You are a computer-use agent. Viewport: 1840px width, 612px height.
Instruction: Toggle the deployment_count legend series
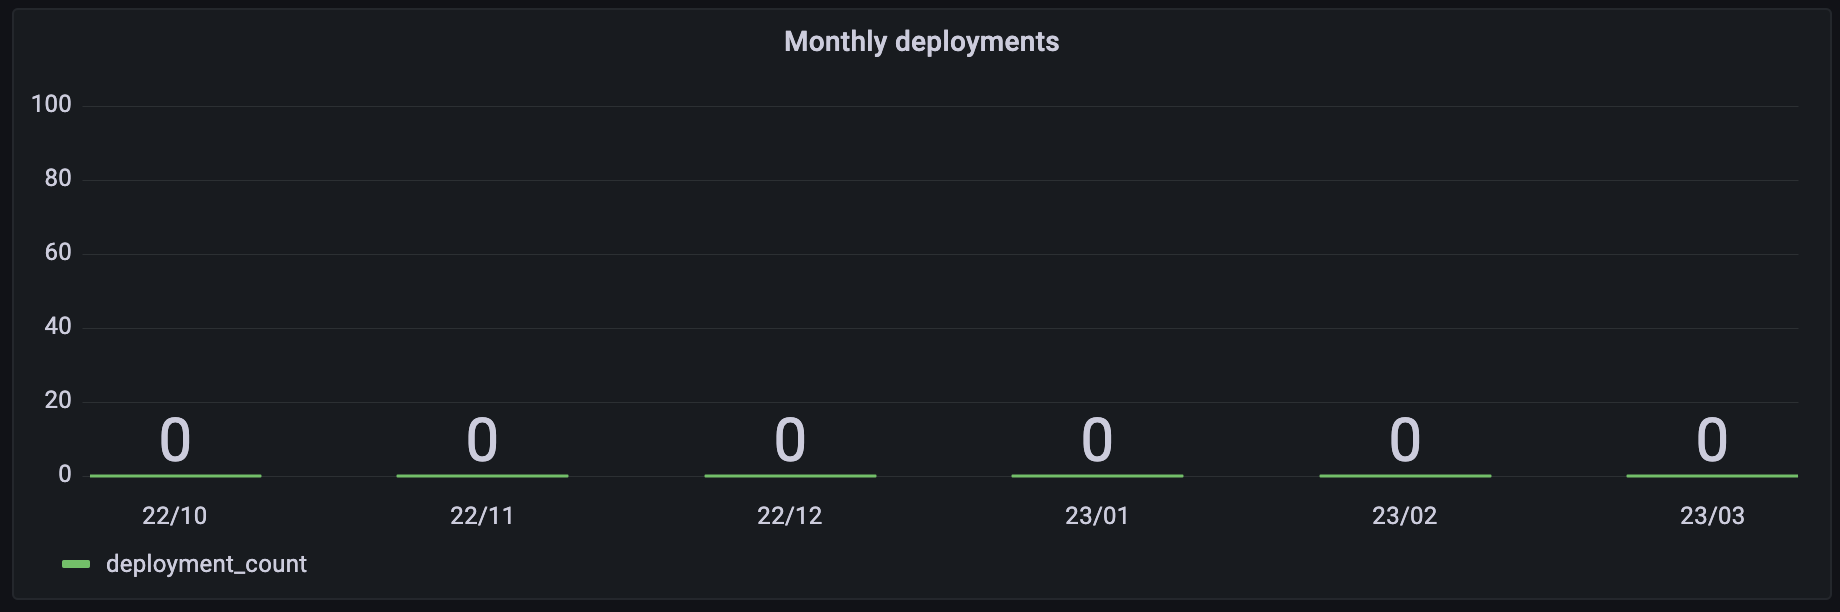pyautogui.click(x=206, y=564)
